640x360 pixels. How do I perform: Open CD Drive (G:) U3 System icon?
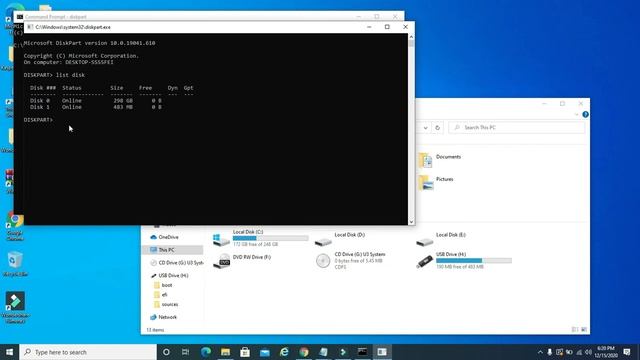(x=323, y=261)
